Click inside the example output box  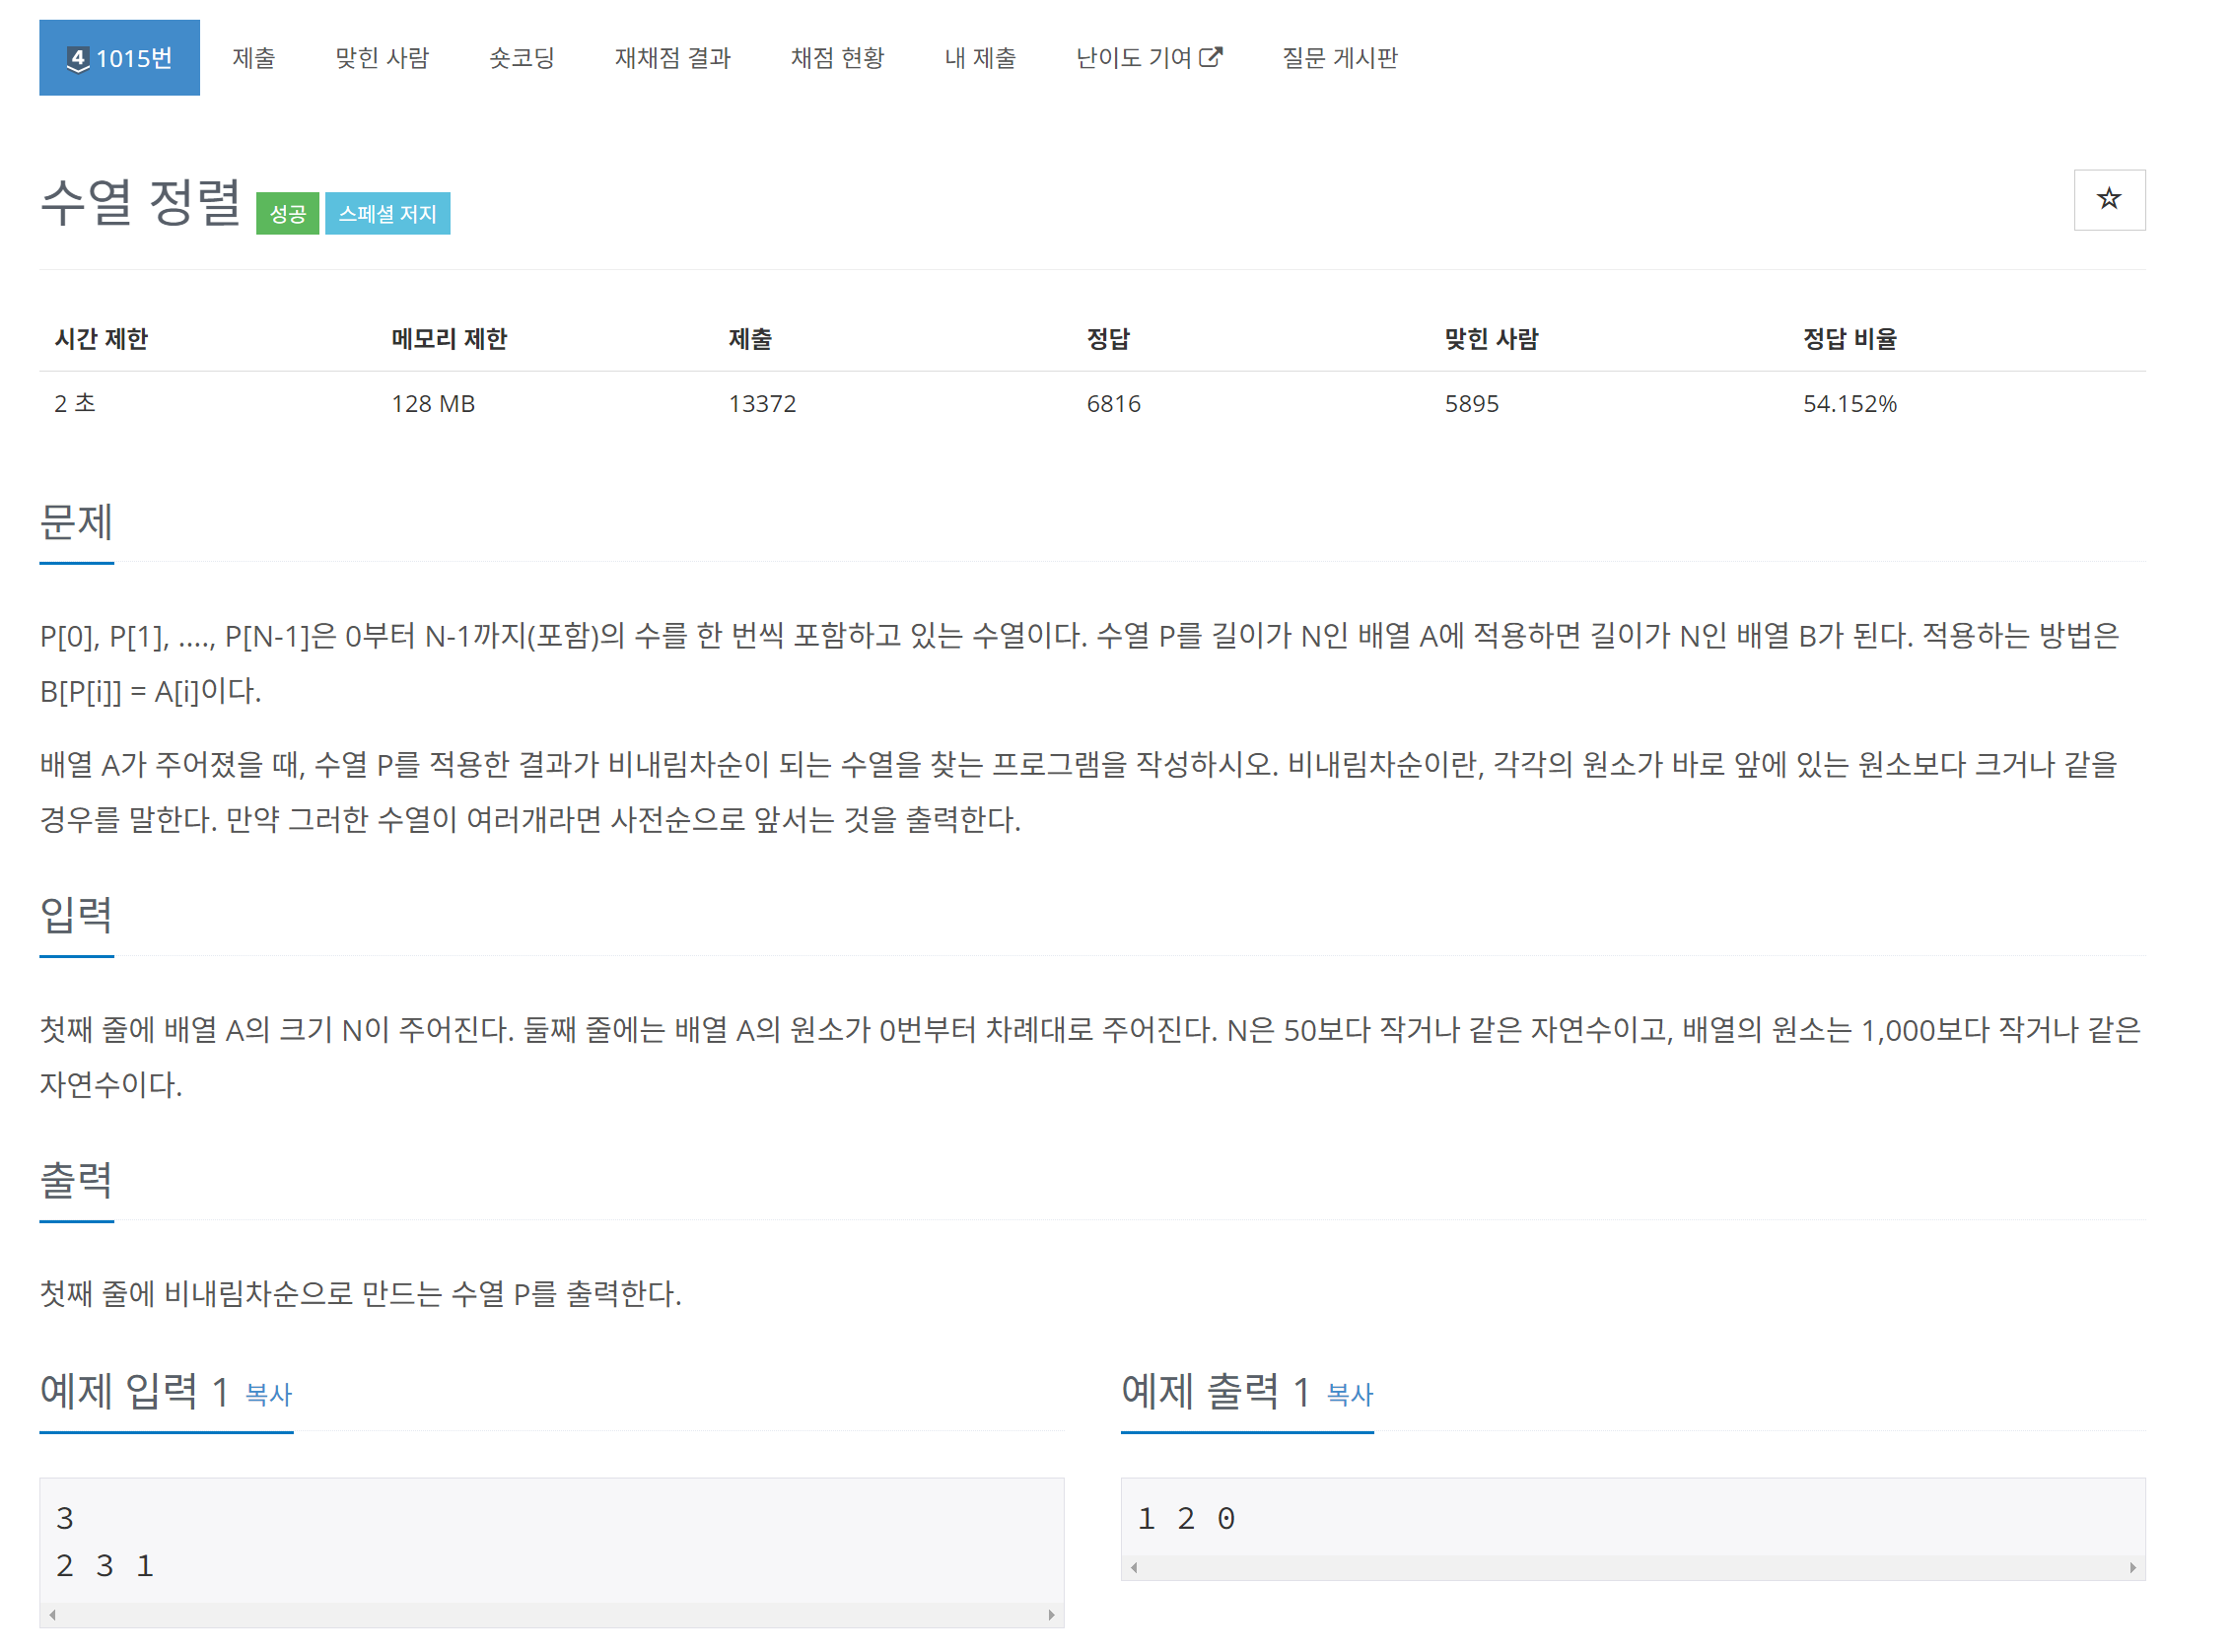point(1632,1518)
